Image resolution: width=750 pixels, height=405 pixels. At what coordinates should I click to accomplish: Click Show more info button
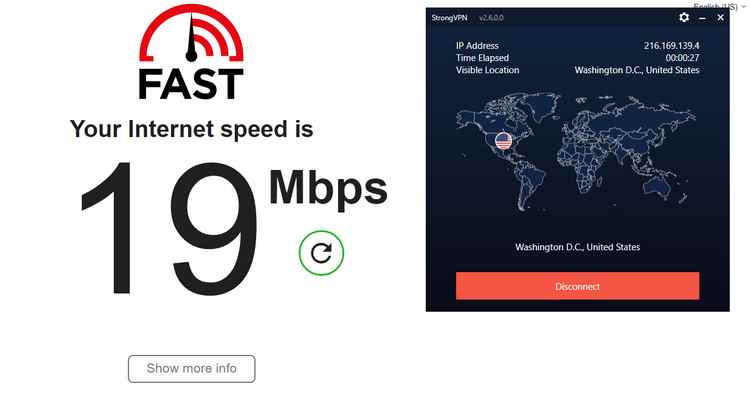coord(191,369)
